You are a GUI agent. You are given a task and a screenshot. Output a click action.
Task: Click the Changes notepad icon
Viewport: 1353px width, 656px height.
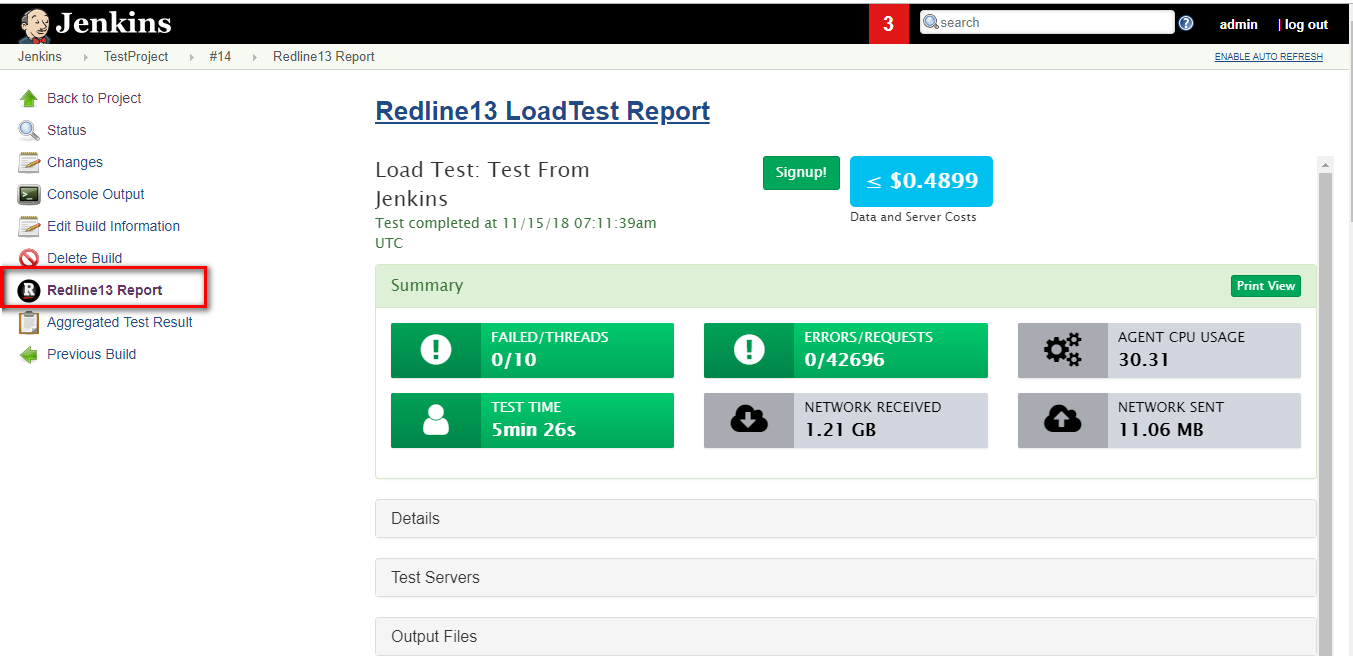[x=26, y=161]
